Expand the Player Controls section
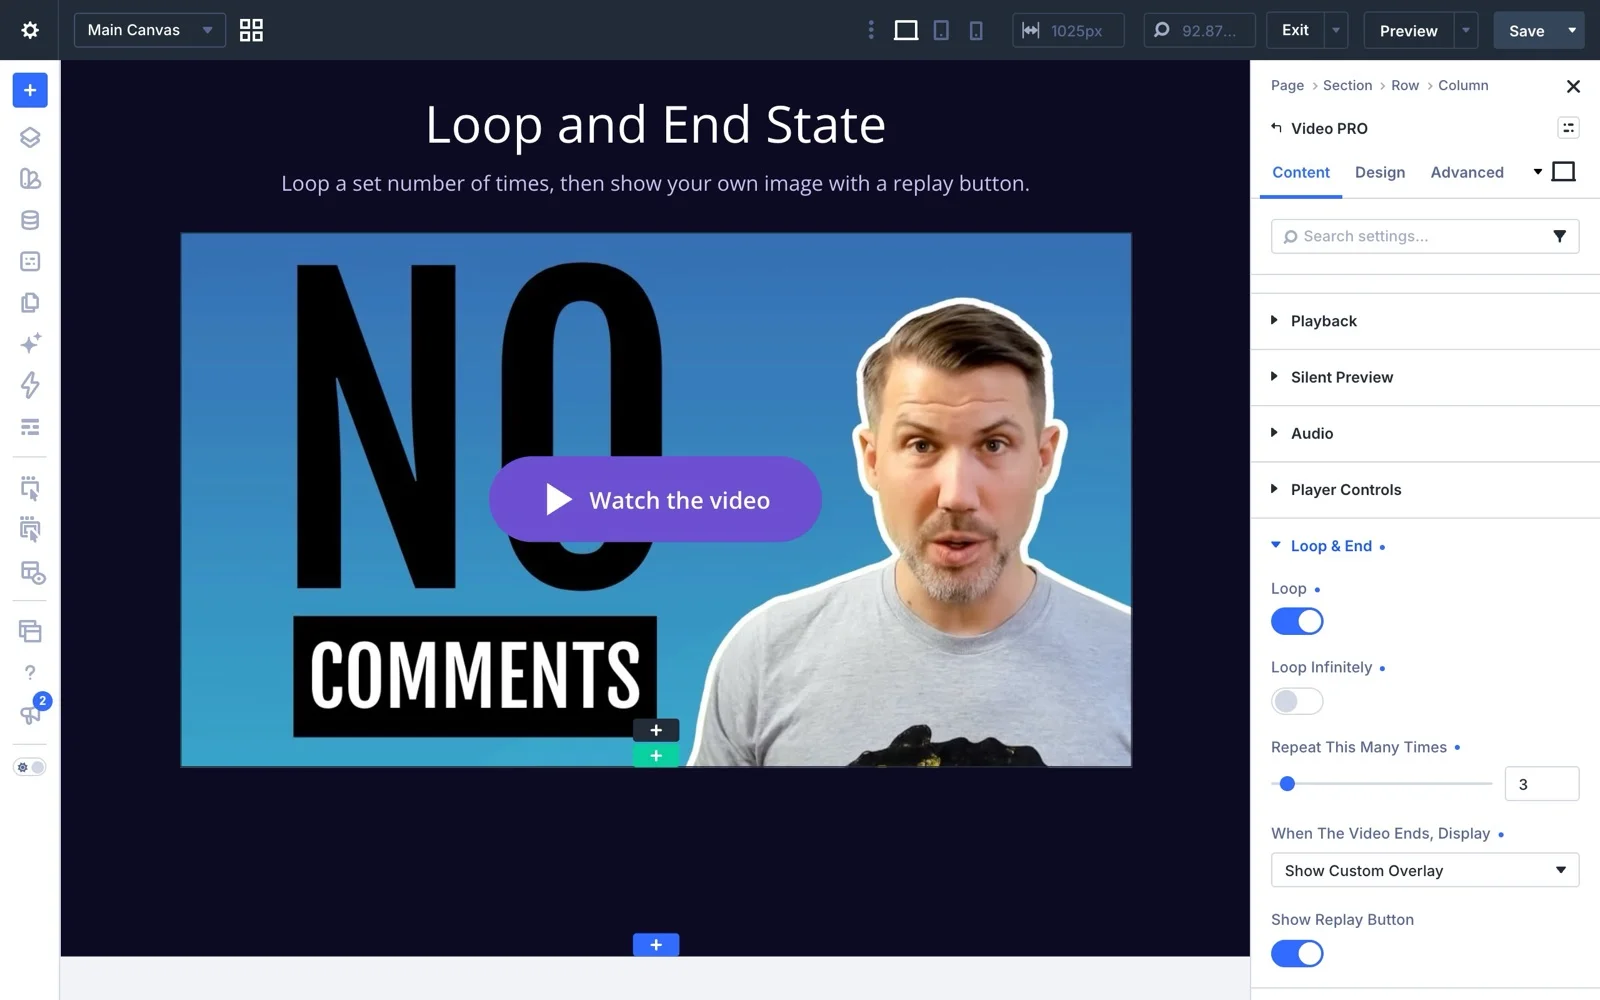 (x=1425, y=489)
